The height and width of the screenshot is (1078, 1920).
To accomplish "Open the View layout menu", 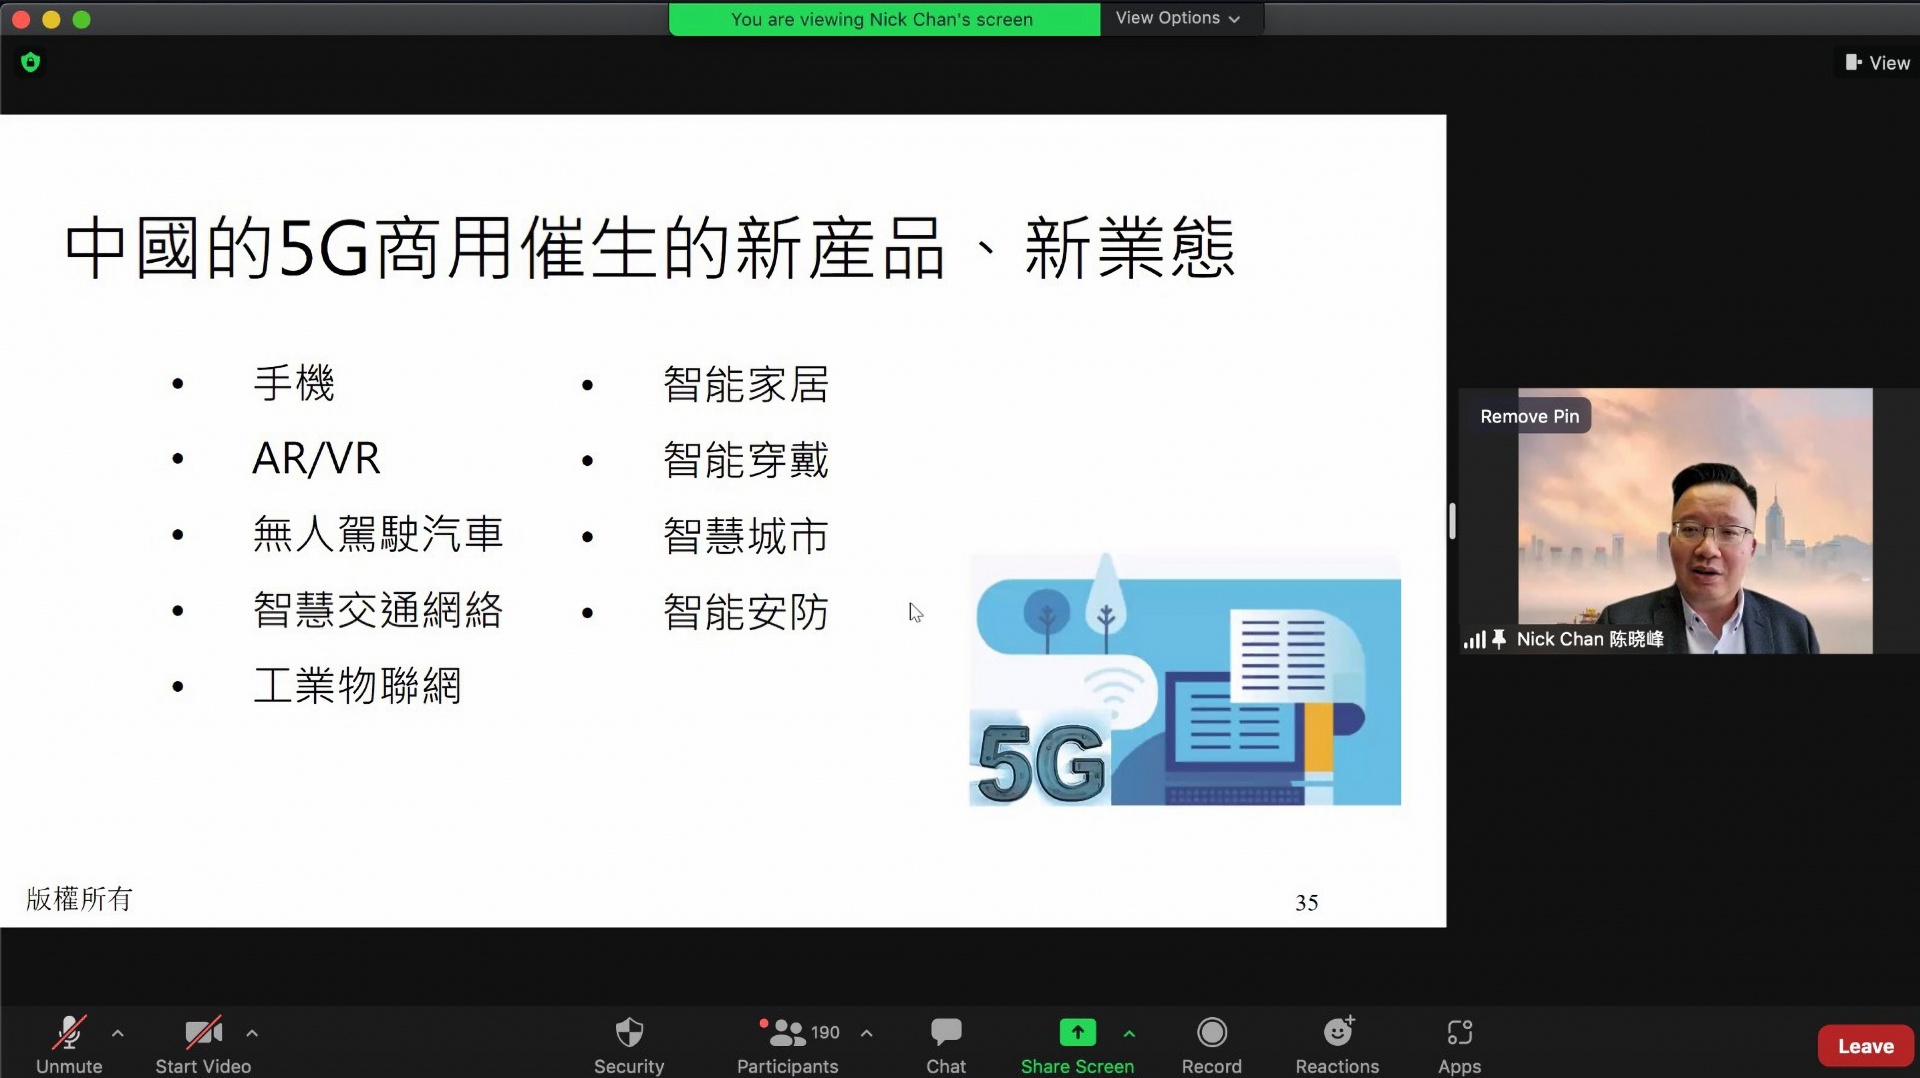I will pyautogui.click(x=1877, y=63).
